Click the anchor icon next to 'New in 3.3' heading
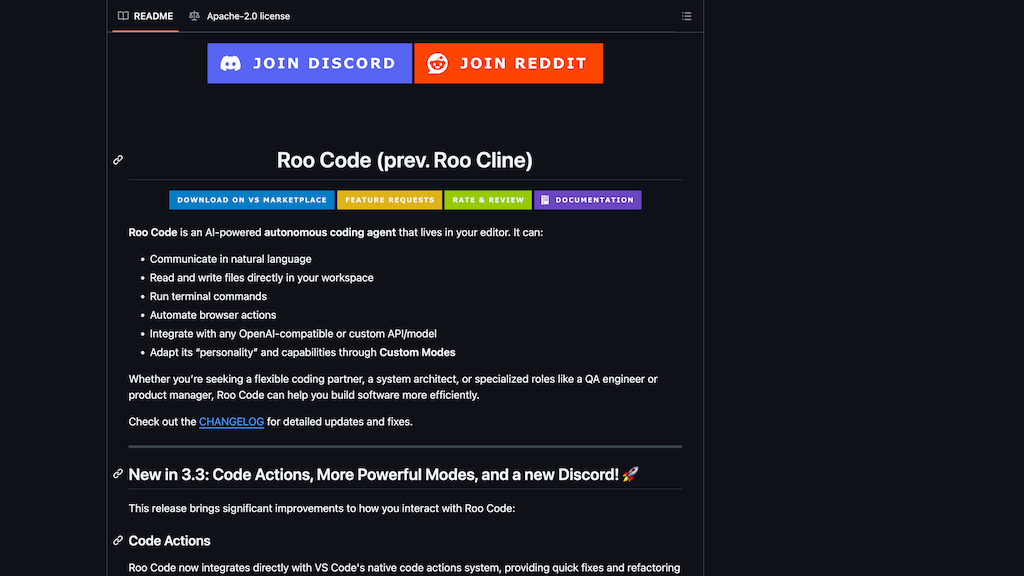1024x576 pixels. click(118, 474)
